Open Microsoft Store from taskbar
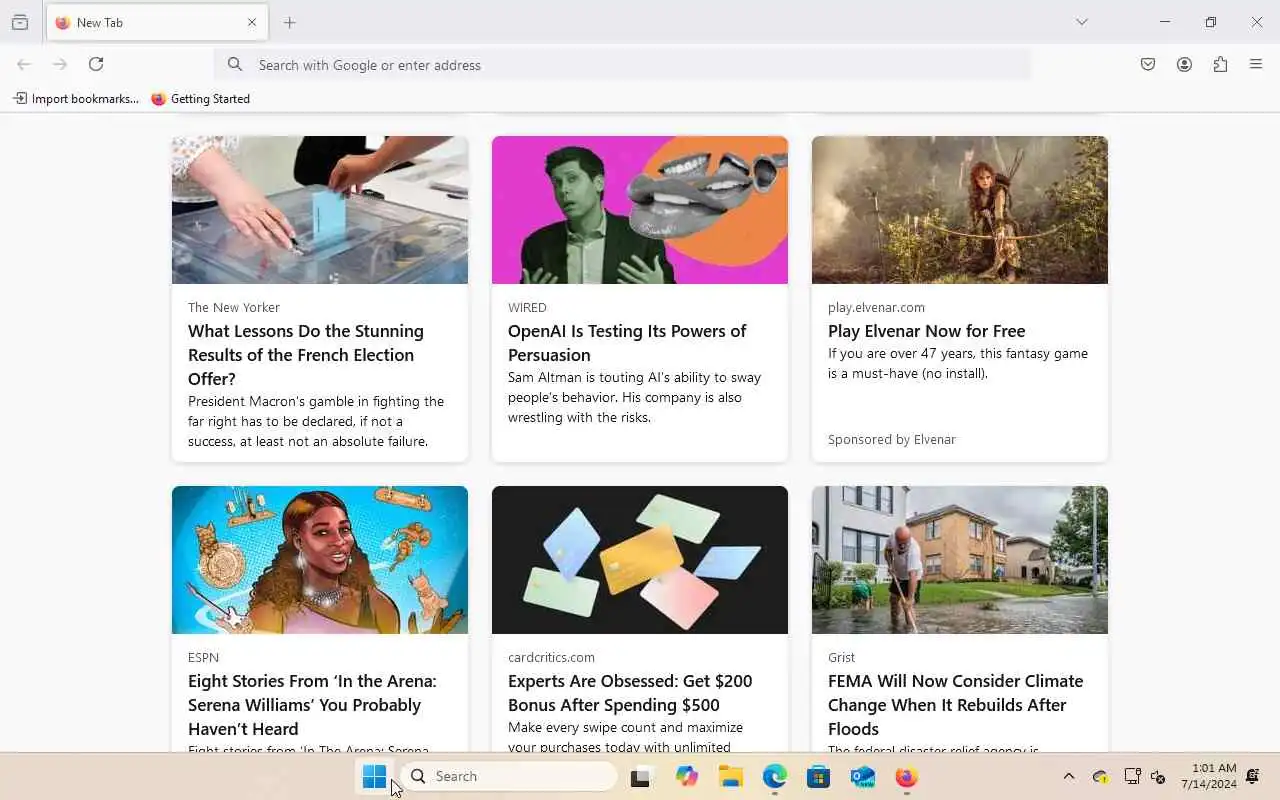The height and width of the screenshot is (800, 1280). [x=819, y=776]
